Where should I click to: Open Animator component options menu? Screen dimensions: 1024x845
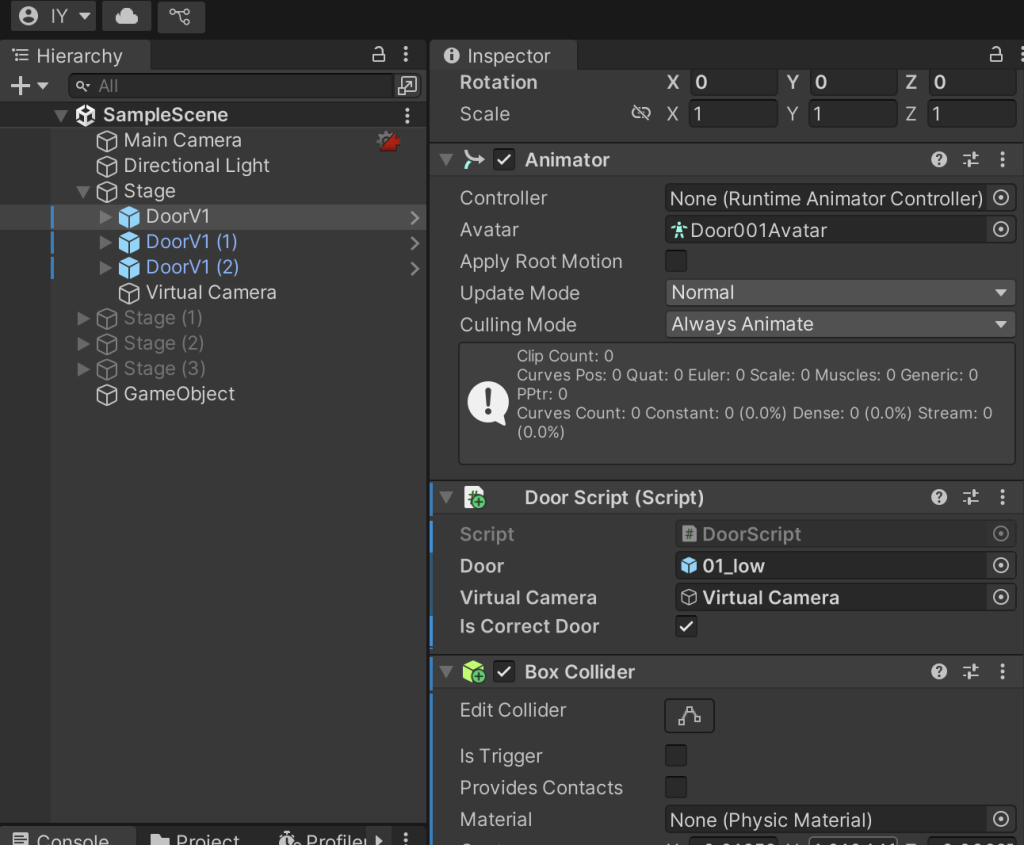coord(1002,159)
